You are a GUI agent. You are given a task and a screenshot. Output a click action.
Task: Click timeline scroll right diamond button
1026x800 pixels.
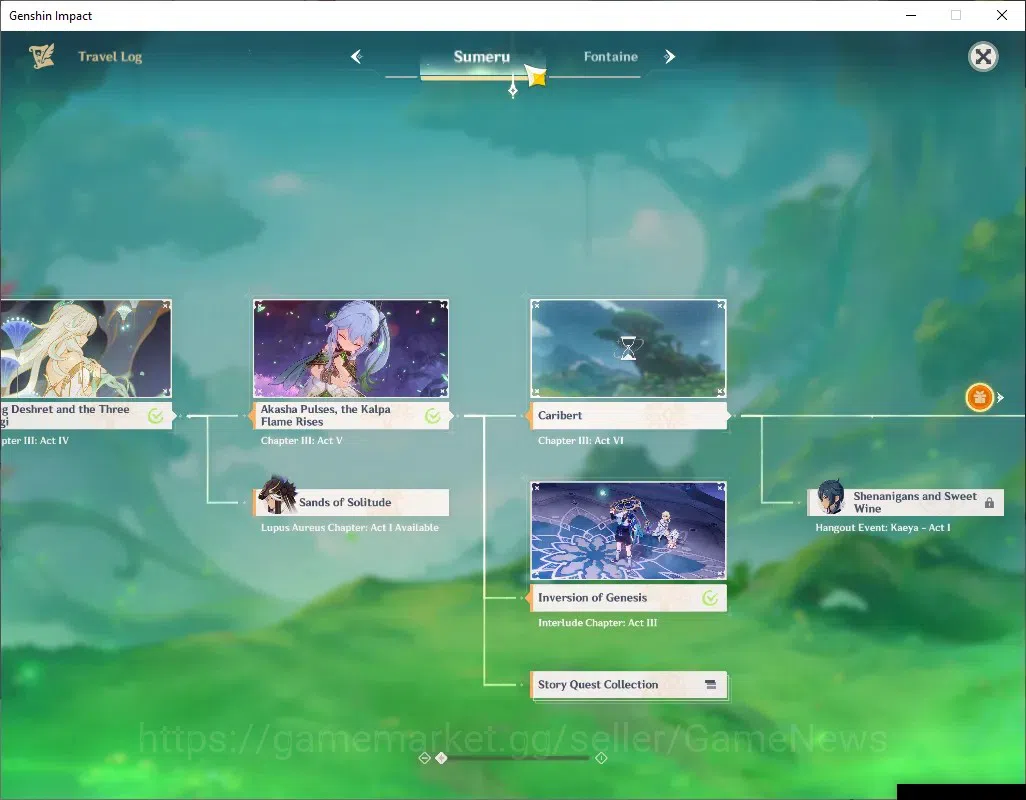tap(601, 757)
